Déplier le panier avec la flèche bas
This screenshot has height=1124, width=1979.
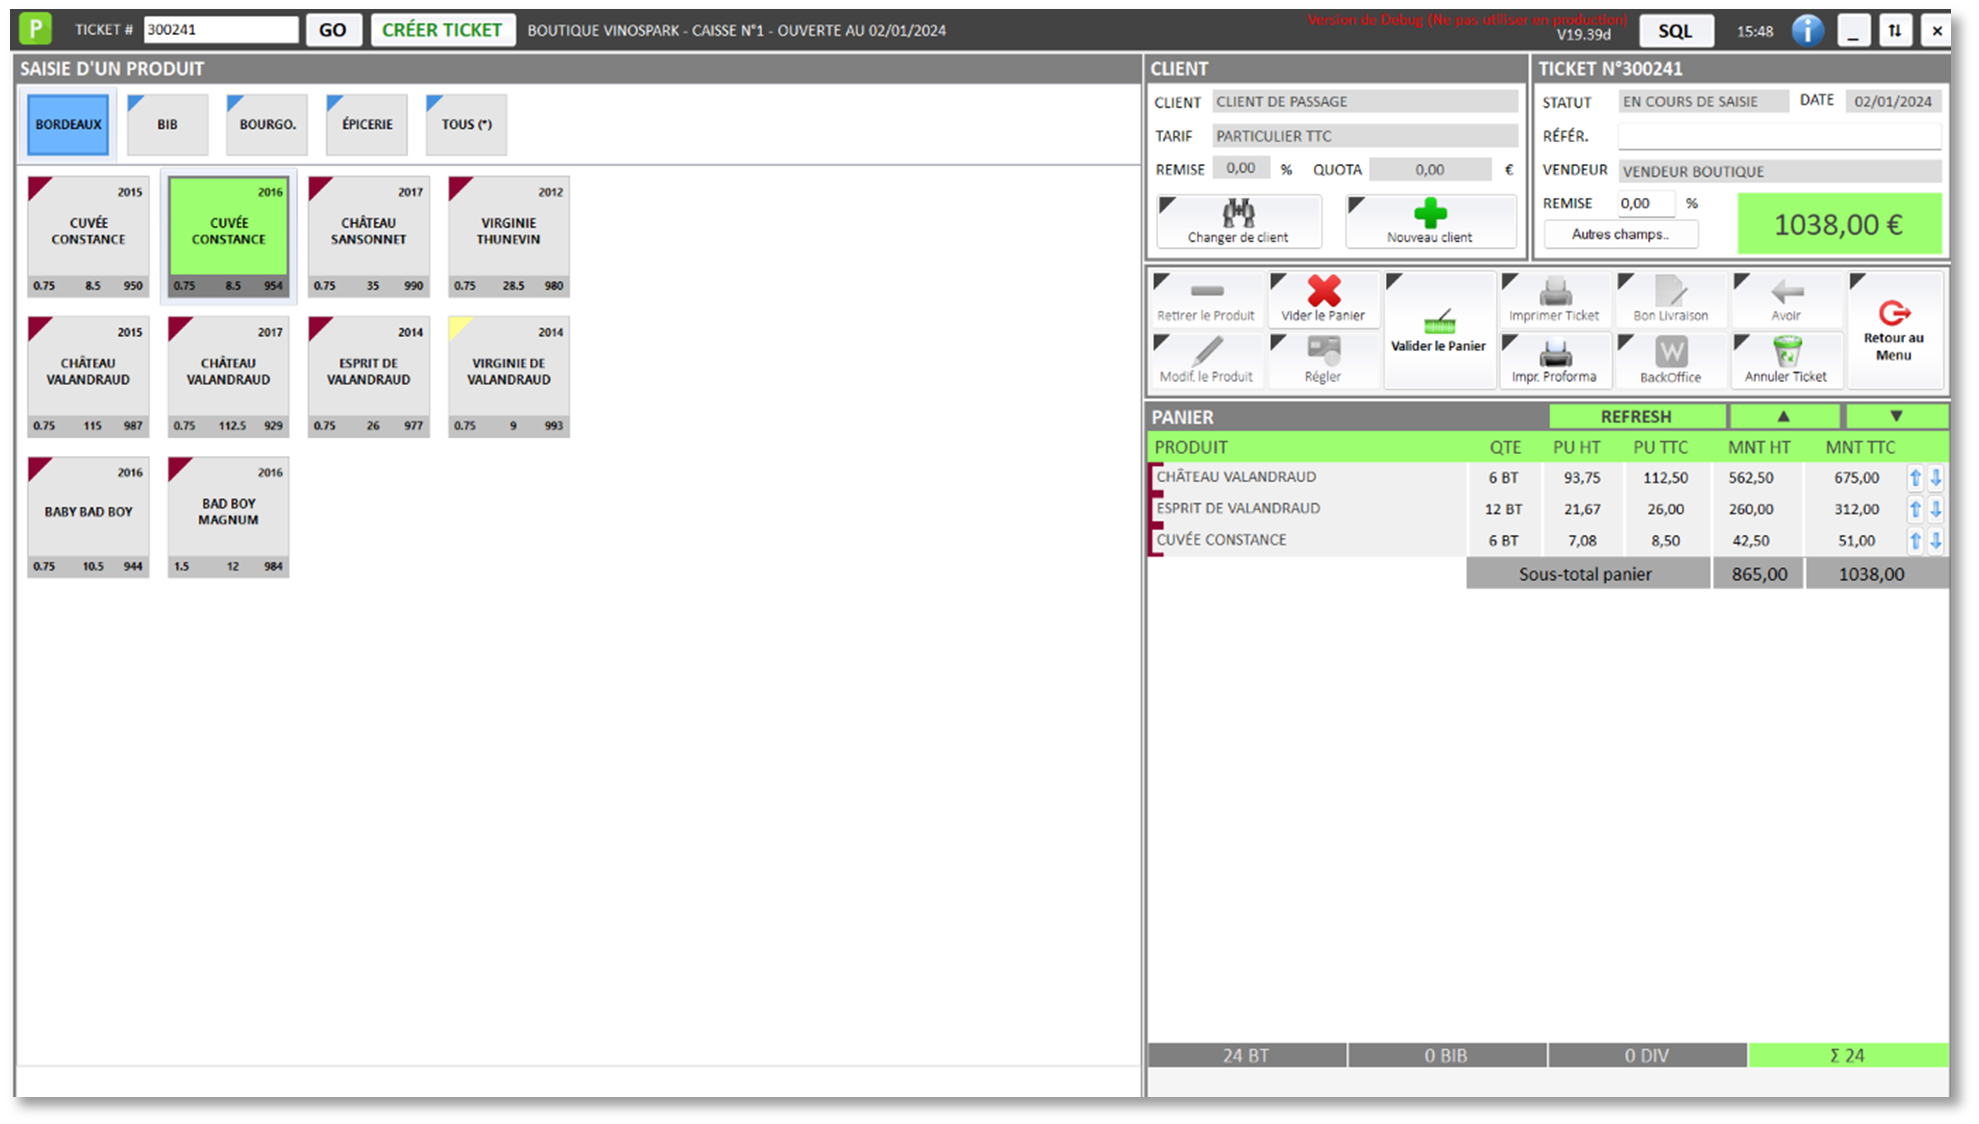pos(1896,416)
